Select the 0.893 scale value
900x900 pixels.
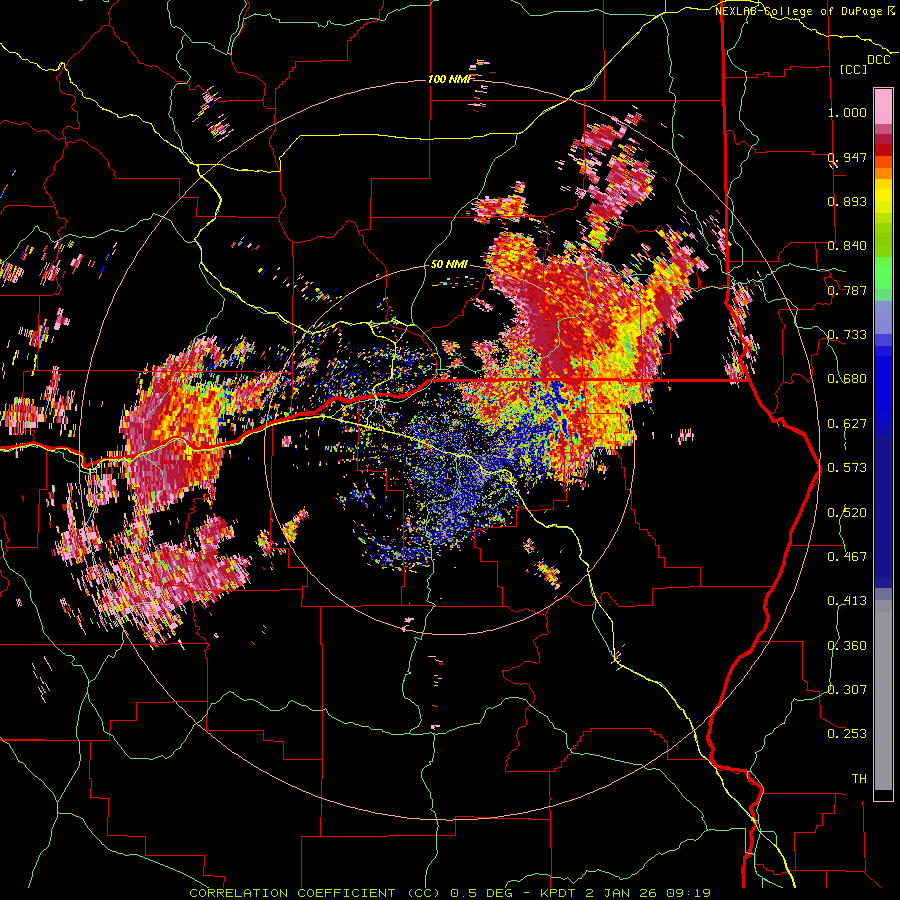(847, 201)
